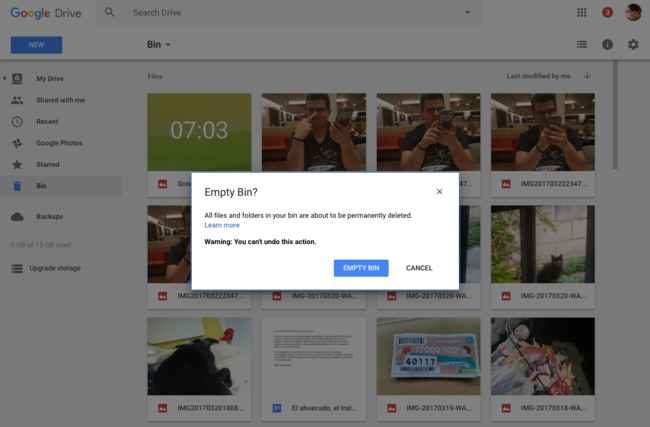650x427 pixels.
Task: Click the Starred star icon
Action: pyautogui.click(x=17, y=165)
